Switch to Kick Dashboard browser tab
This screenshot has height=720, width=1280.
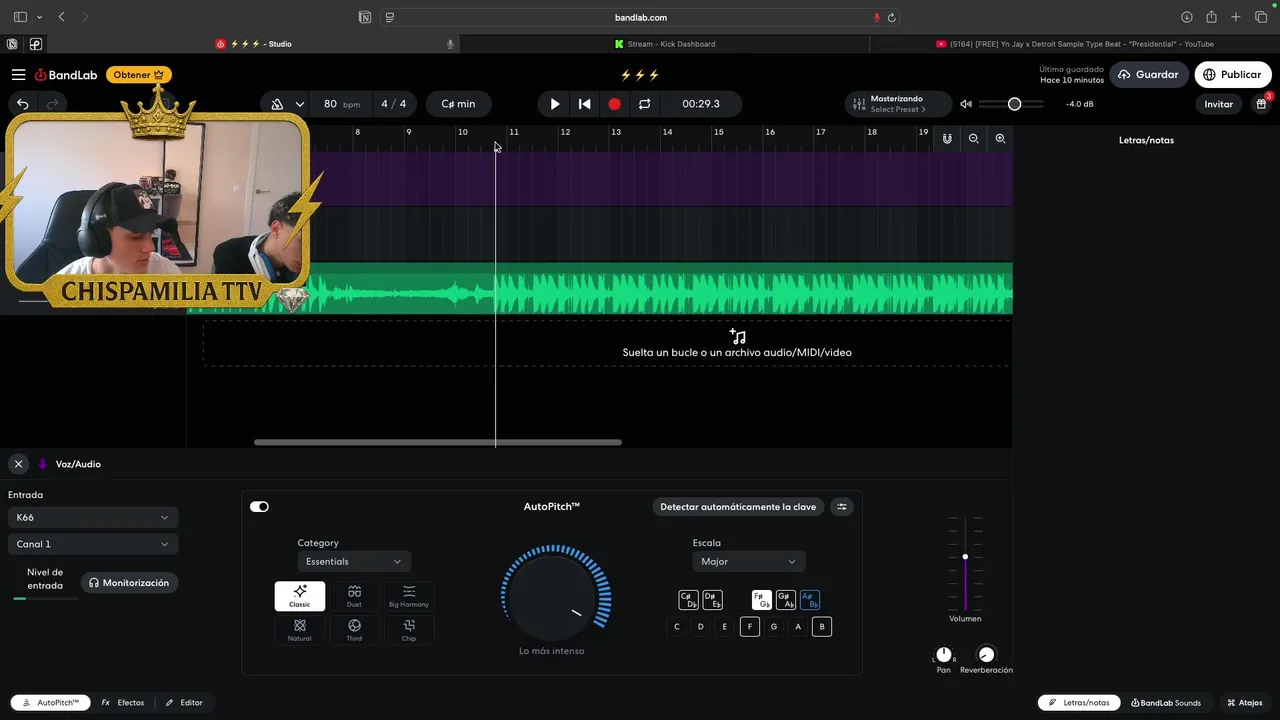pyautogui.click(x=665, y=44)
